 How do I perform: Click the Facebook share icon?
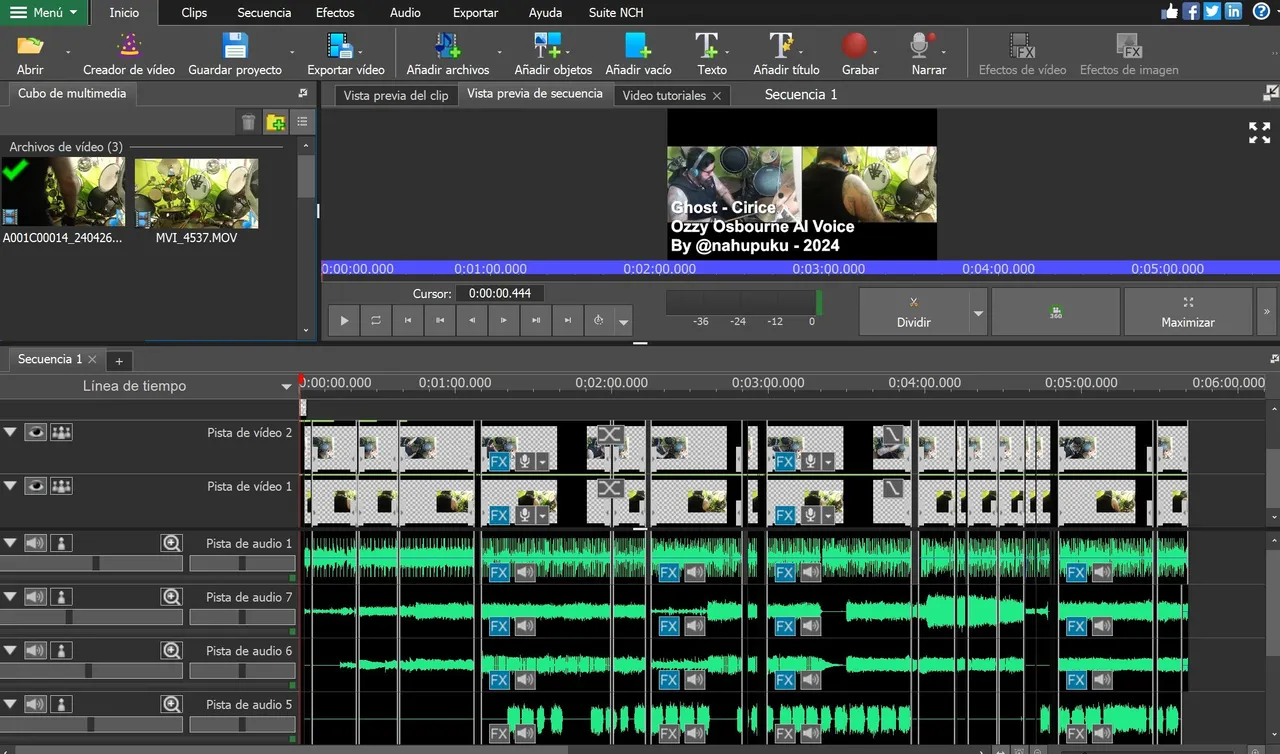[1191, 12]
